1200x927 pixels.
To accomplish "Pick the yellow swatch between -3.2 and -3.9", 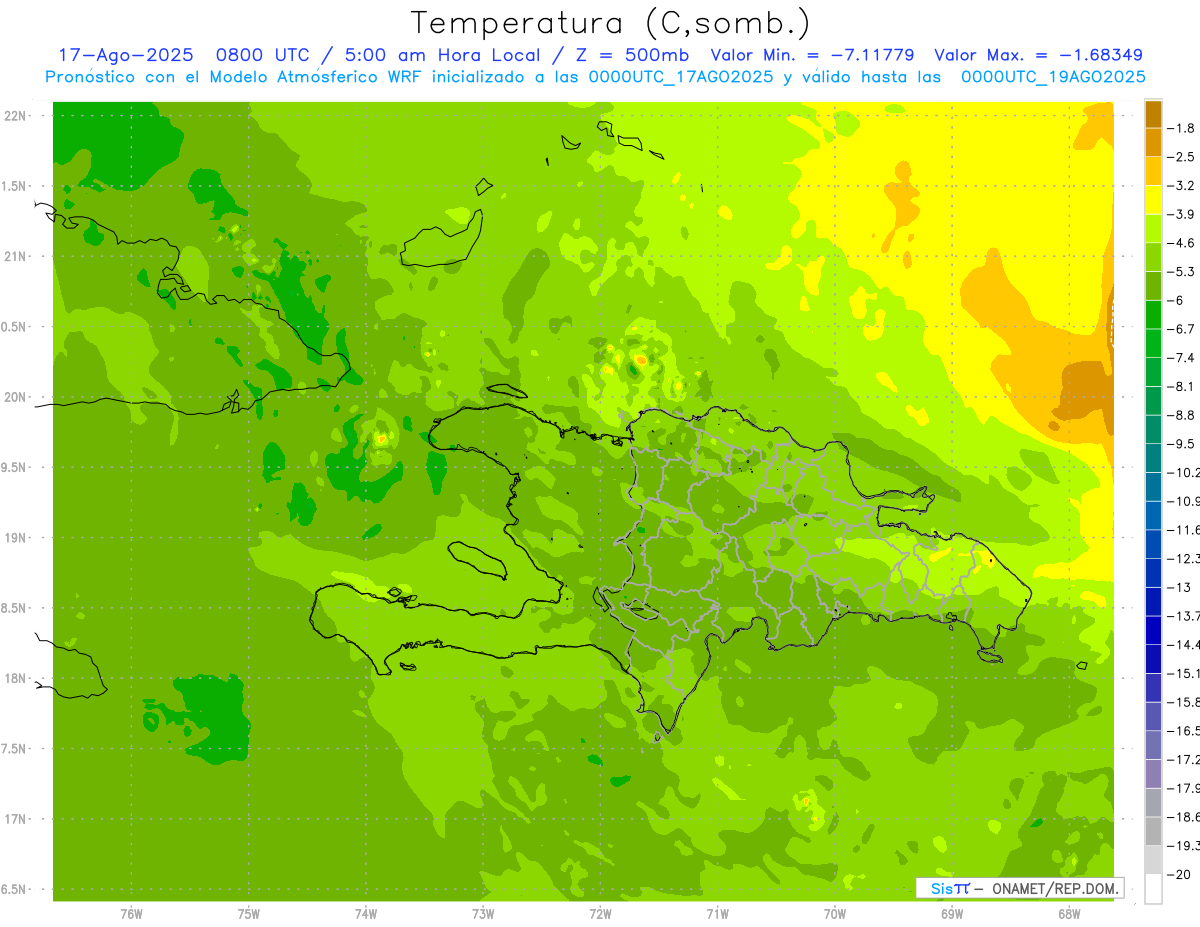I will tap(1153, 200).
